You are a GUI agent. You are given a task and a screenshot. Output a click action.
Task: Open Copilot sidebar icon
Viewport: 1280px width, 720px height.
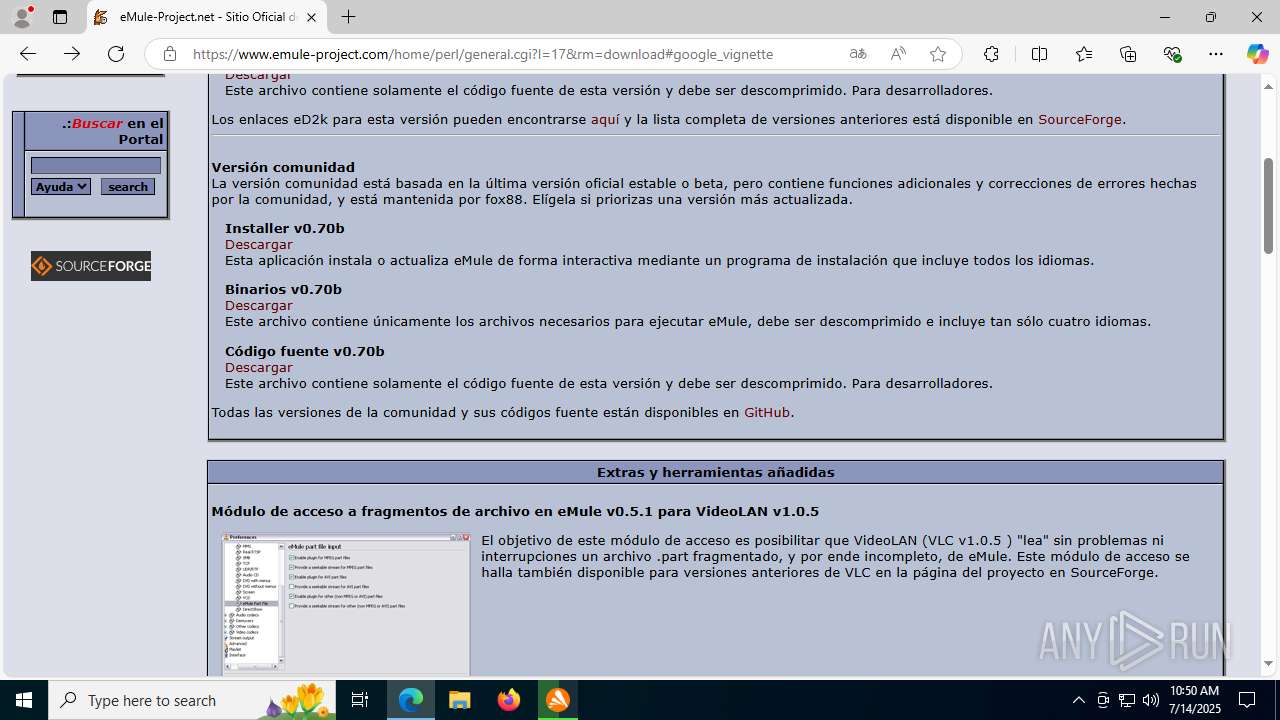point(1257,54)
